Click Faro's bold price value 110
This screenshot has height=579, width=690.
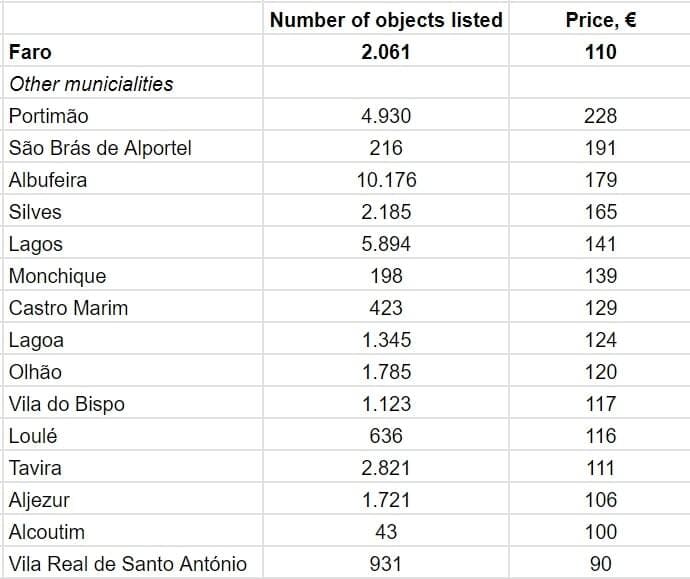[x=600, y=52]
